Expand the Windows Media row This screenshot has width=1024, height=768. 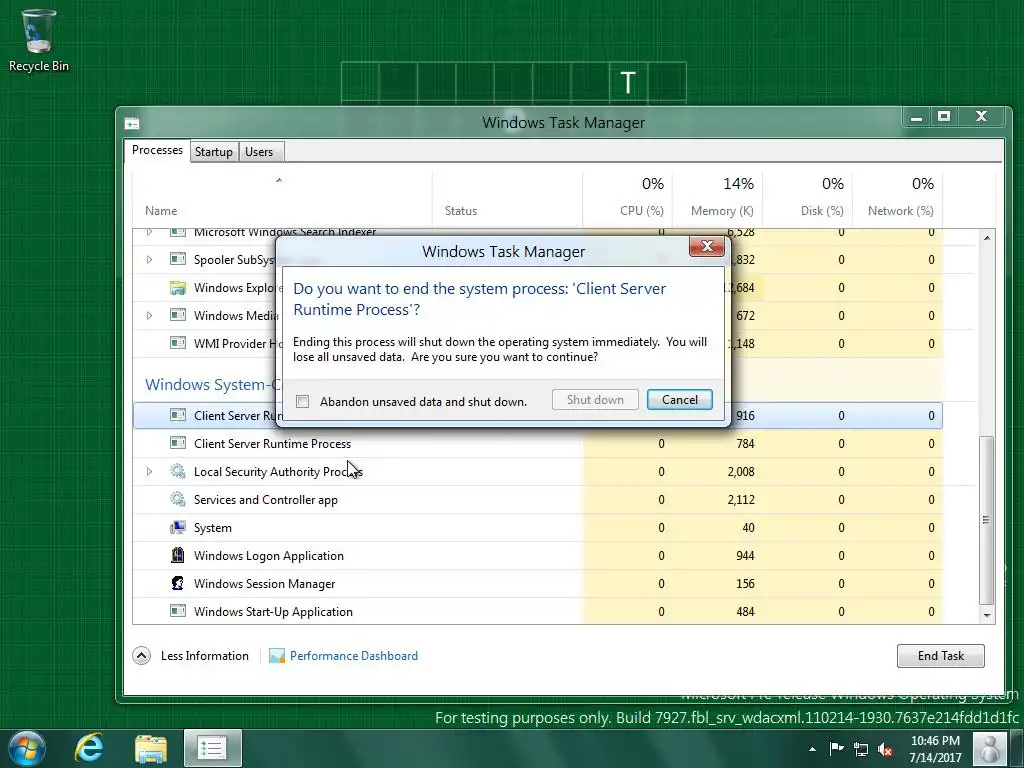click(149, 315)
